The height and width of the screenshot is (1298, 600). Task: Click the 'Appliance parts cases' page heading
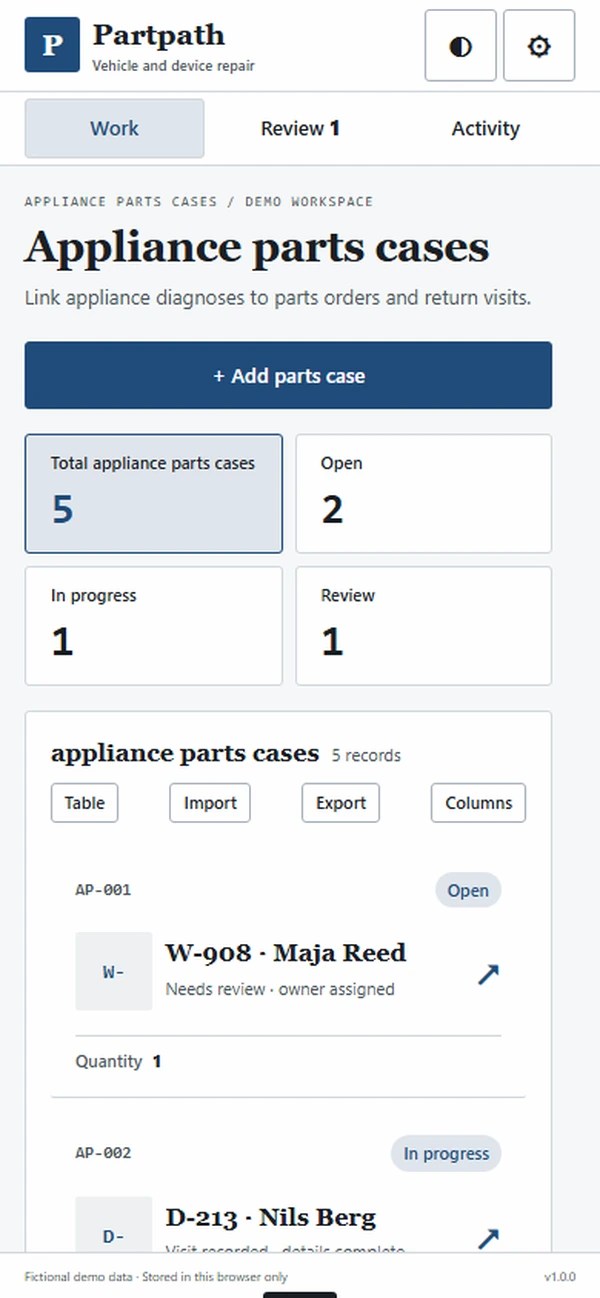tap(257, 247)
